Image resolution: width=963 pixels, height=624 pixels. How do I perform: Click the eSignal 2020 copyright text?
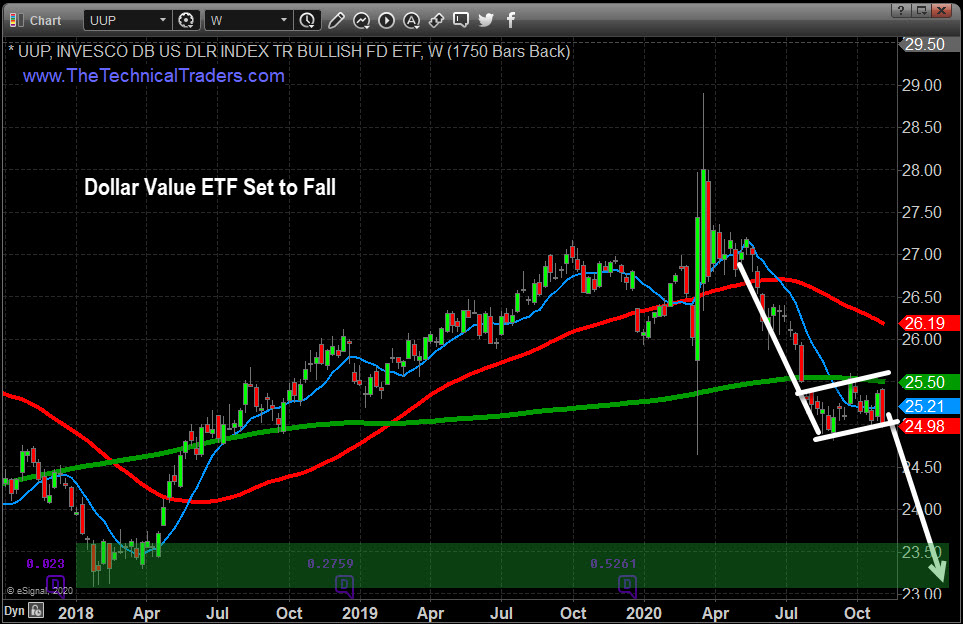coord(40,591)
